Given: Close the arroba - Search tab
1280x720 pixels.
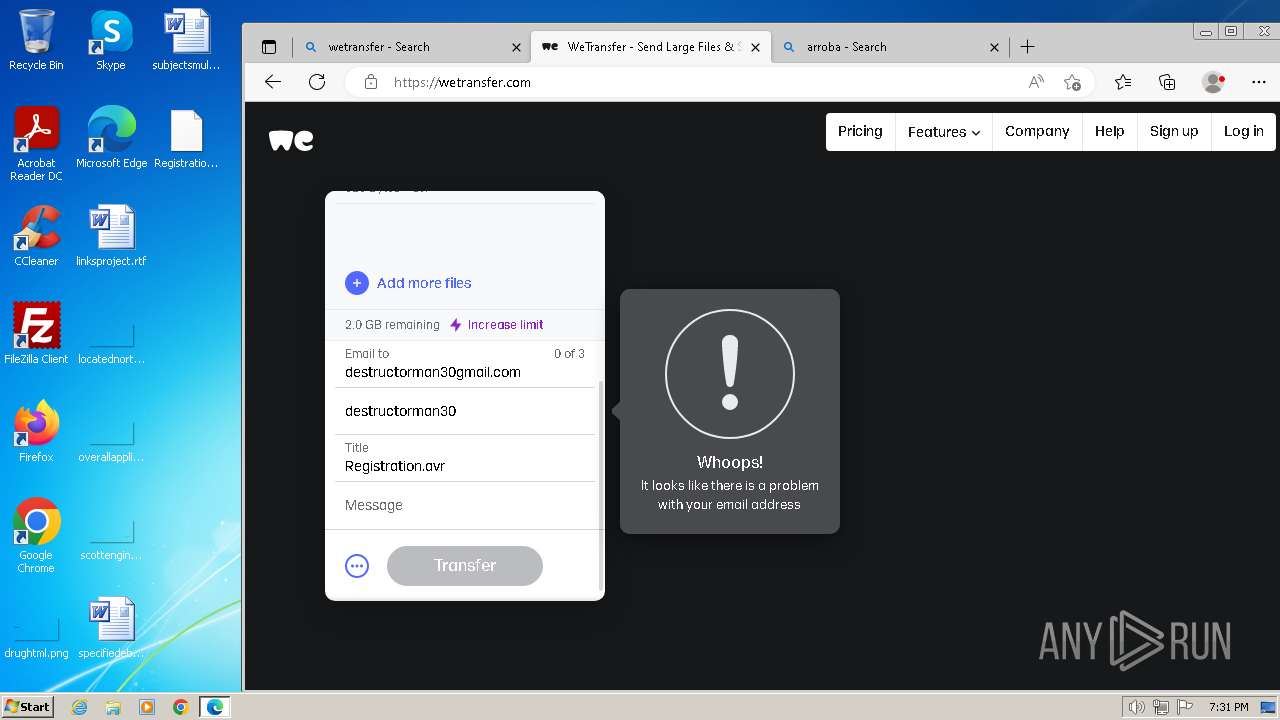Looking at the screenshot, I should coord(994,47).
